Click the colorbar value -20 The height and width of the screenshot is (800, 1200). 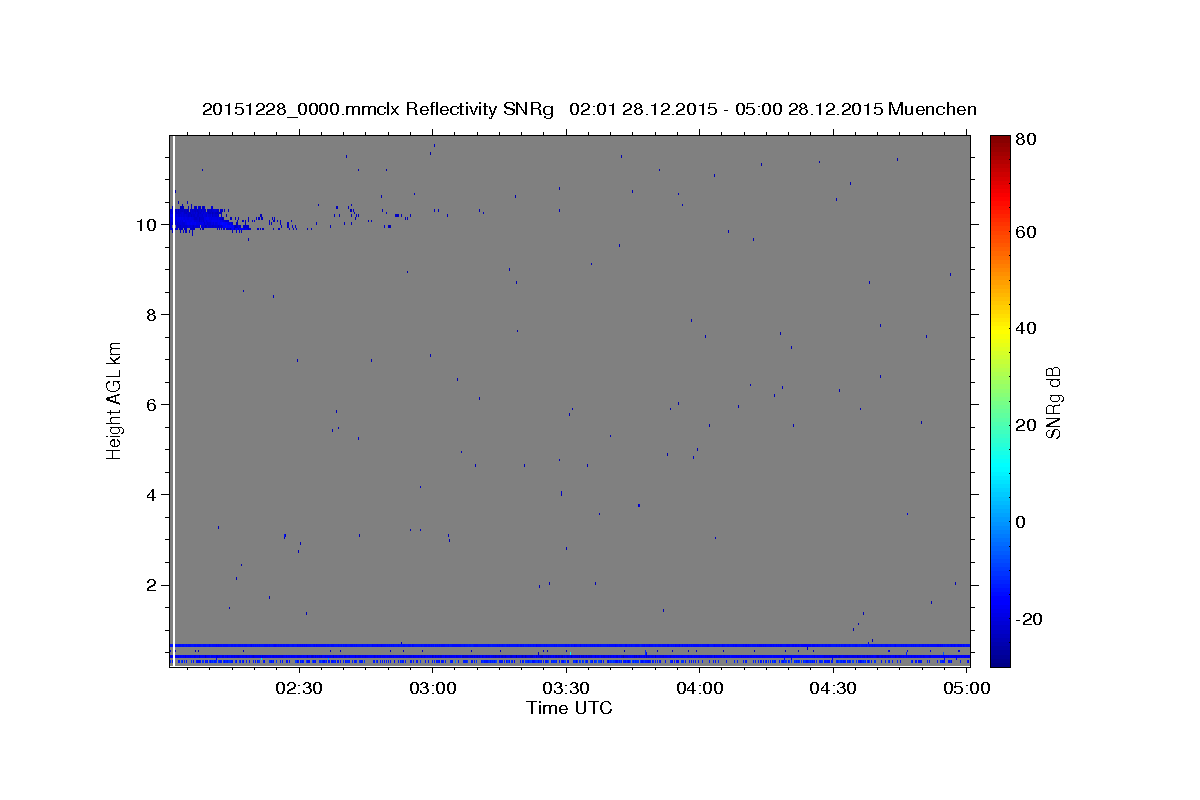(x=1028, y=619)
